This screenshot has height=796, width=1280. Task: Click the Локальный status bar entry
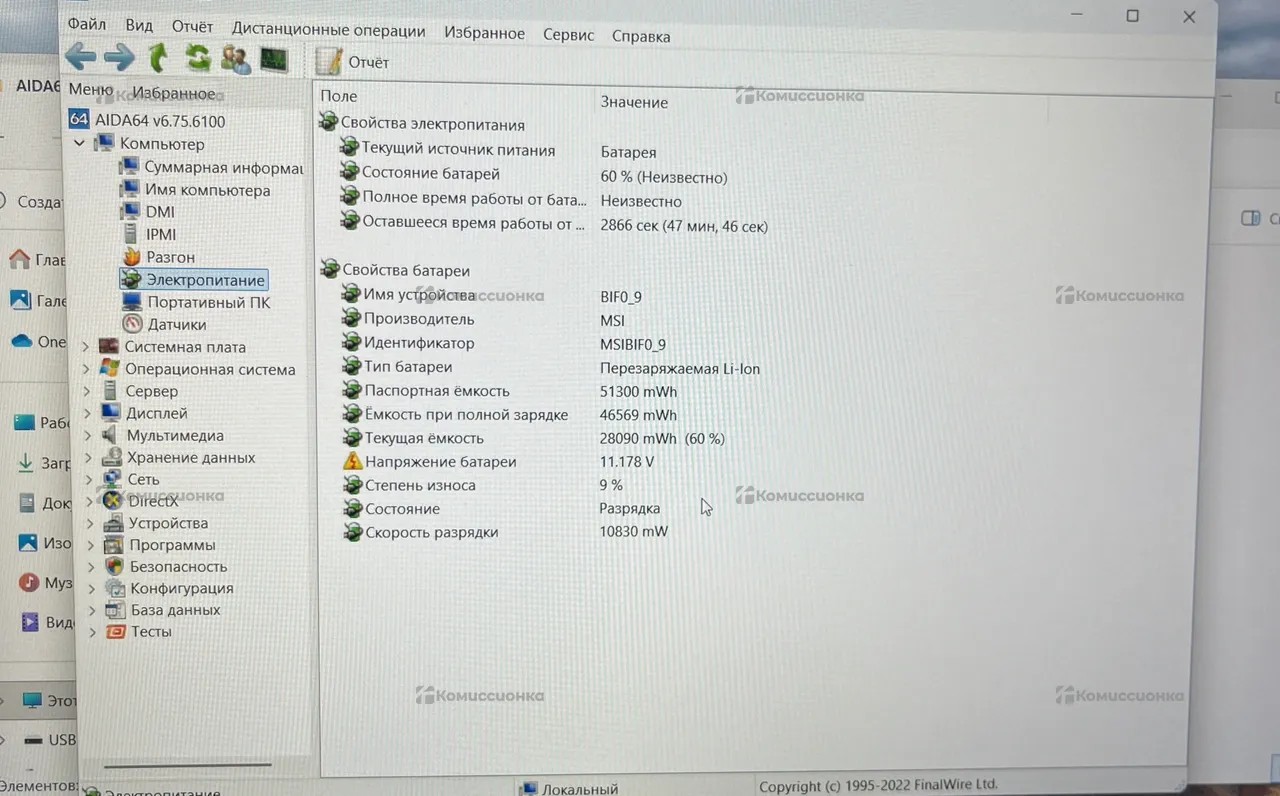(569, 788)
